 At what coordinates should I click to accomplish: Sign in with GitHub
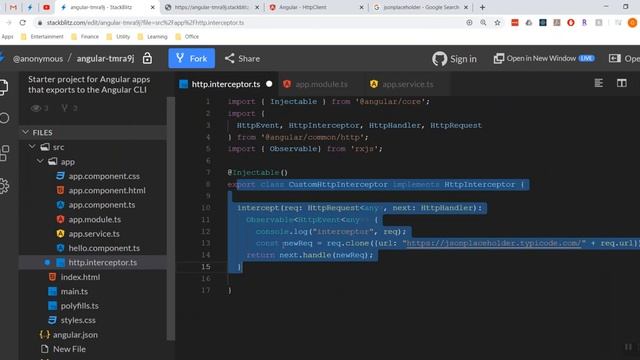point(454,59)
